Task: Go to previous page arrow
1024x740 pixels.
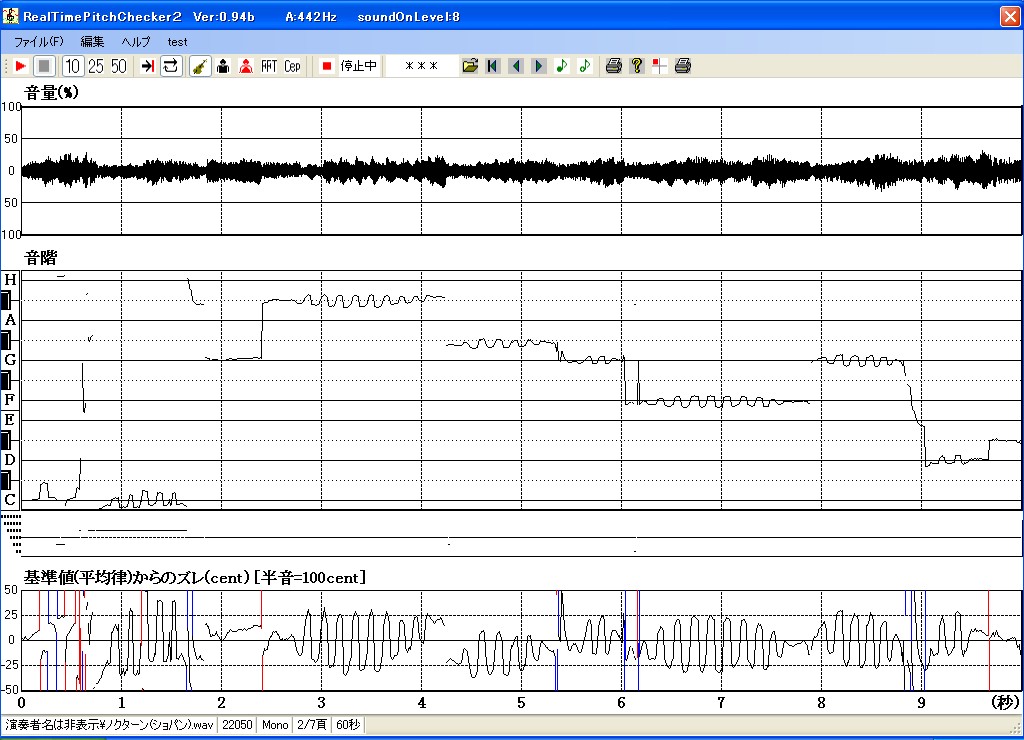Action: click(516, 66)
